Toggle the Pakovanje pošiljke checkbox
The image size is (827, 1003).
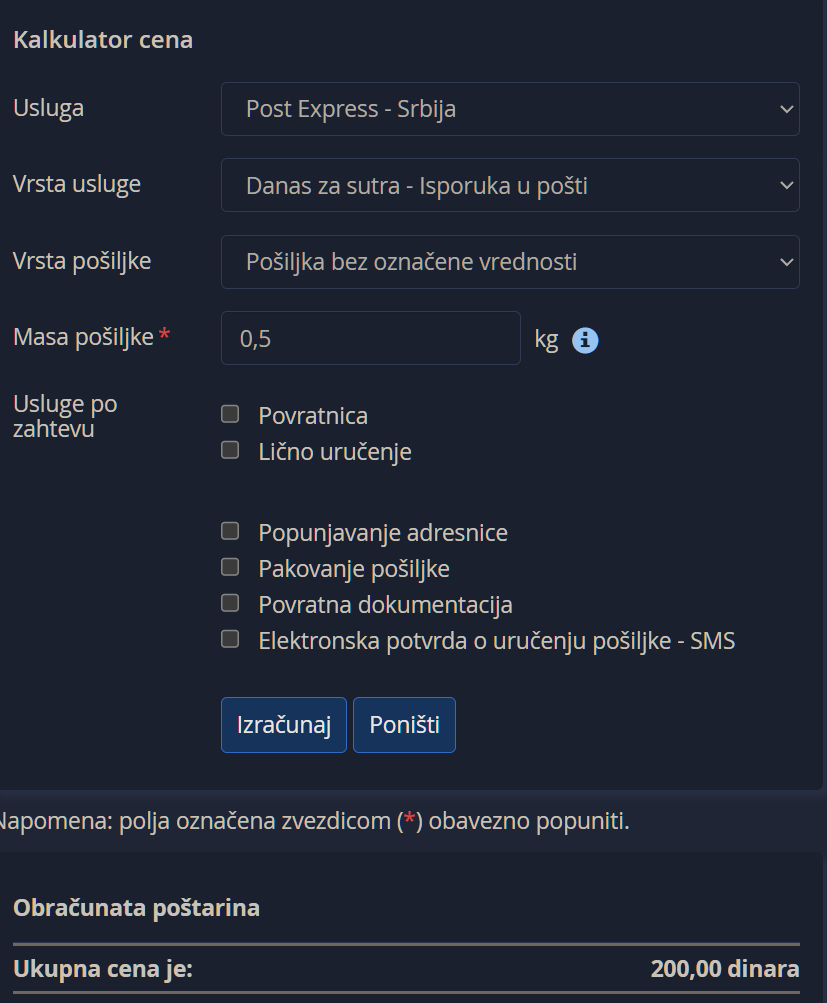click(230, 567)
